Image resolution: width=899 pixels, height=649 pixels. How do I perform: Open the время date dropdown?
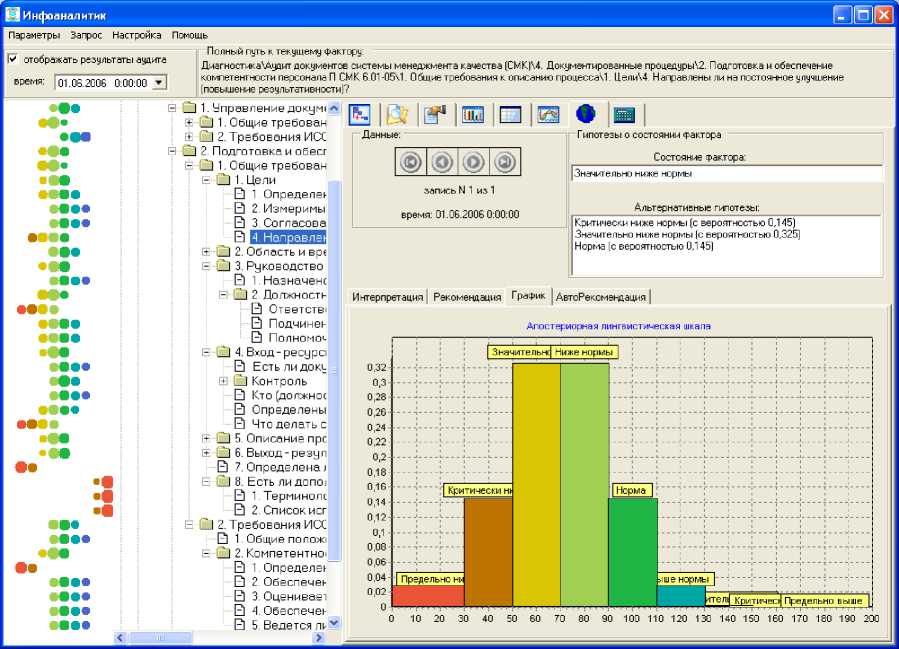click(x=159, y=83)
